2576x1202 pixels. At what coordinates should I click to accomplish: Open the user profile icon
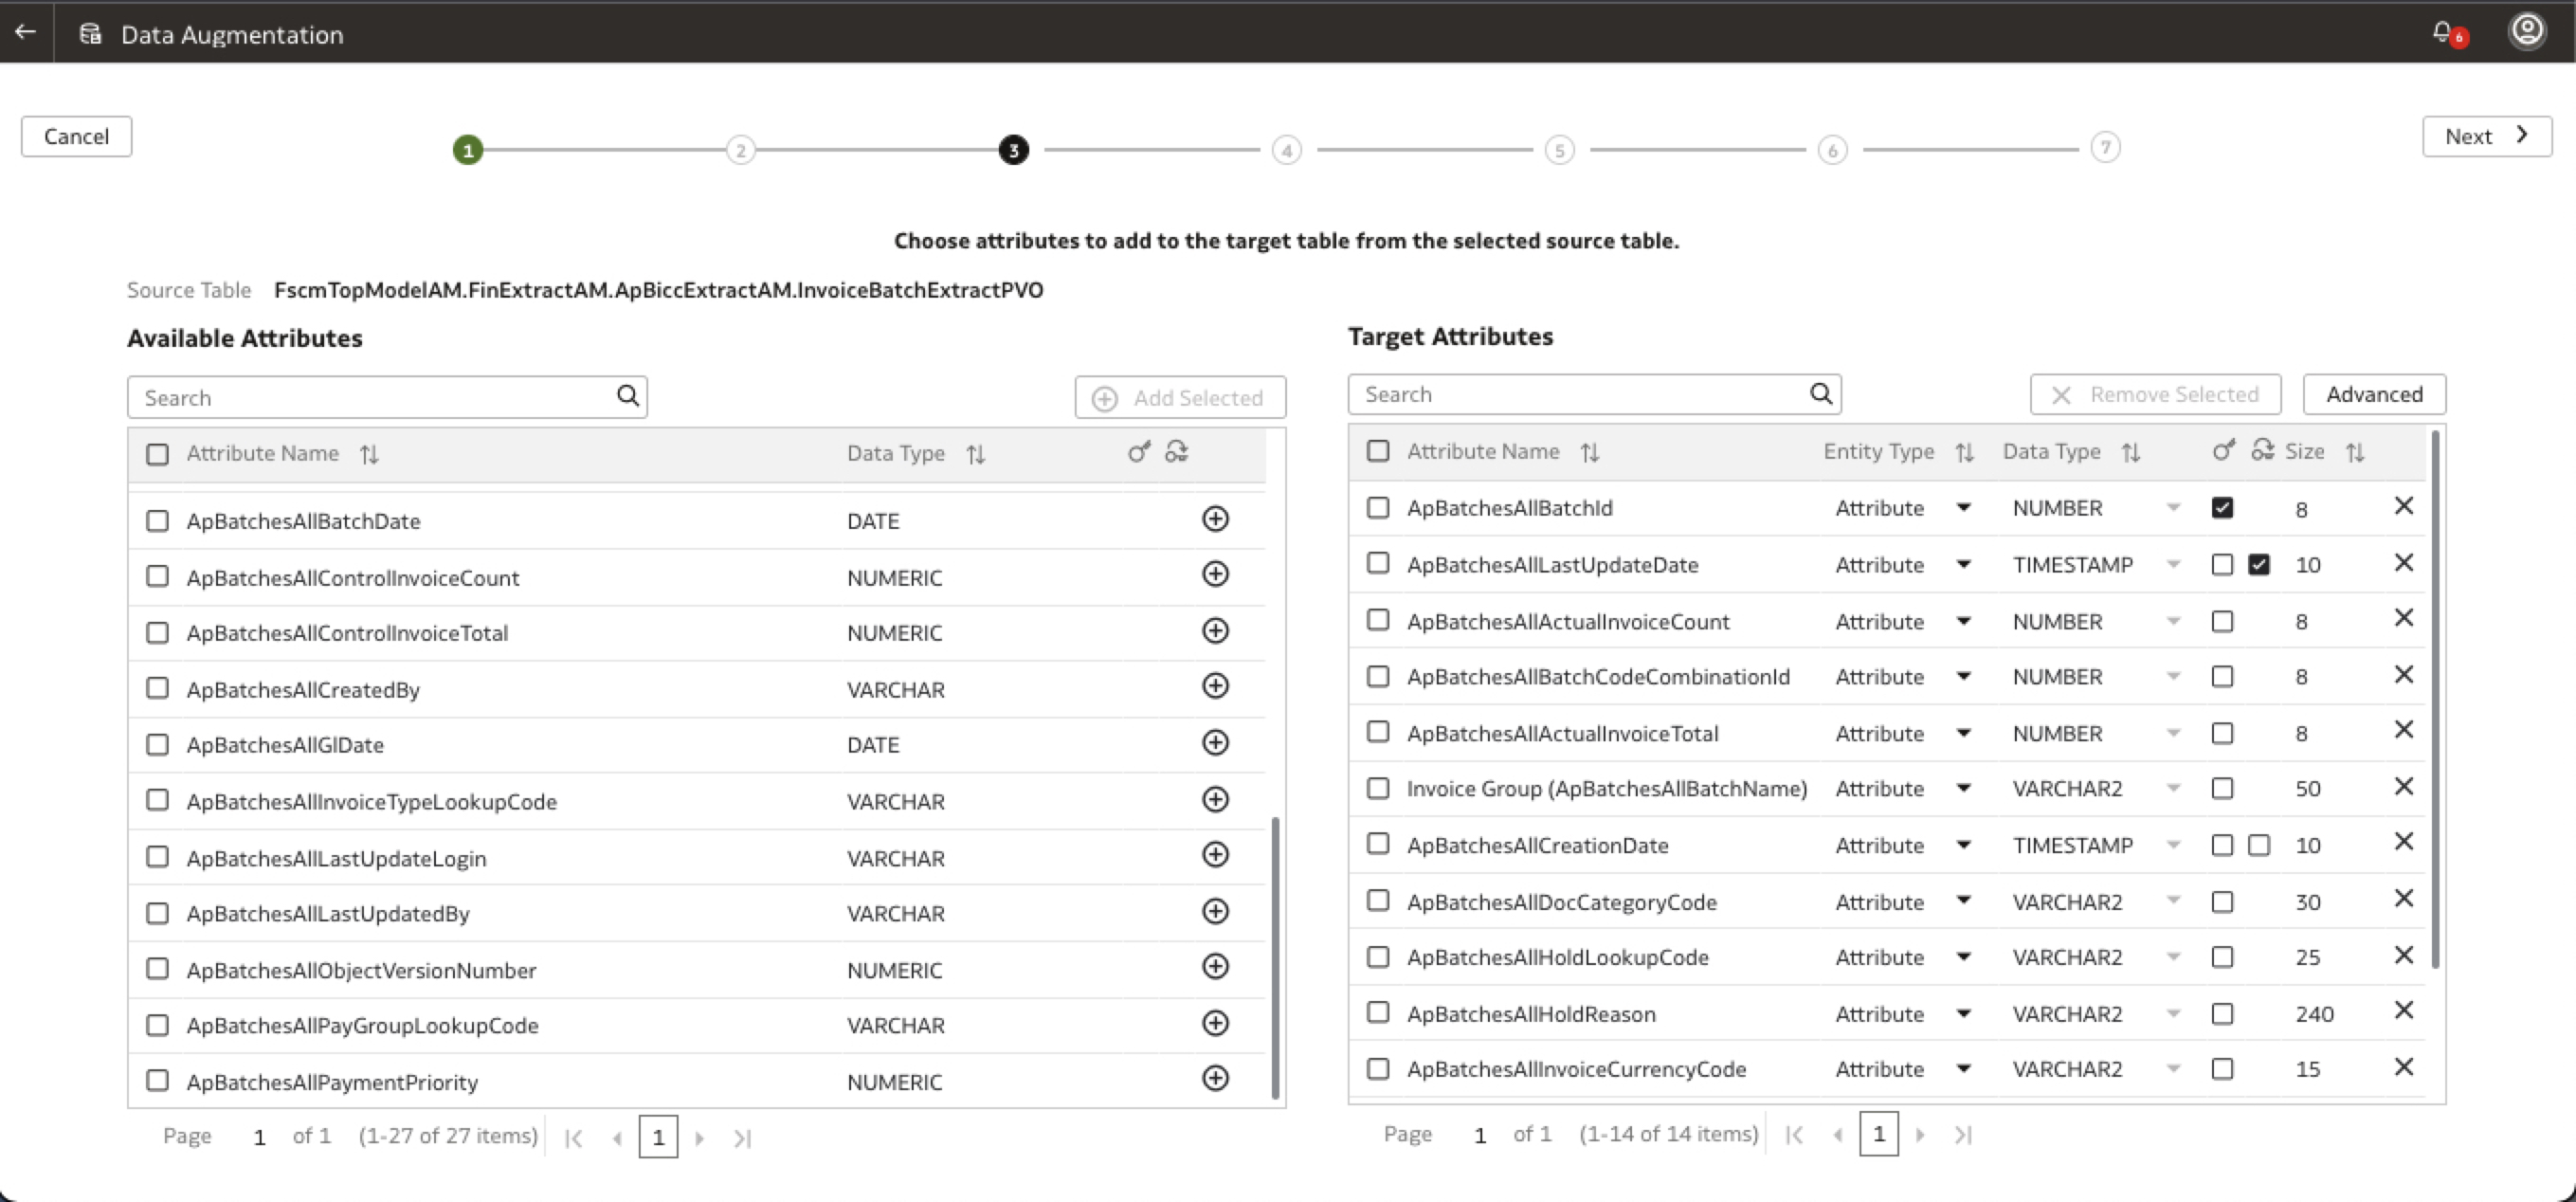[x=2526, y=31]
